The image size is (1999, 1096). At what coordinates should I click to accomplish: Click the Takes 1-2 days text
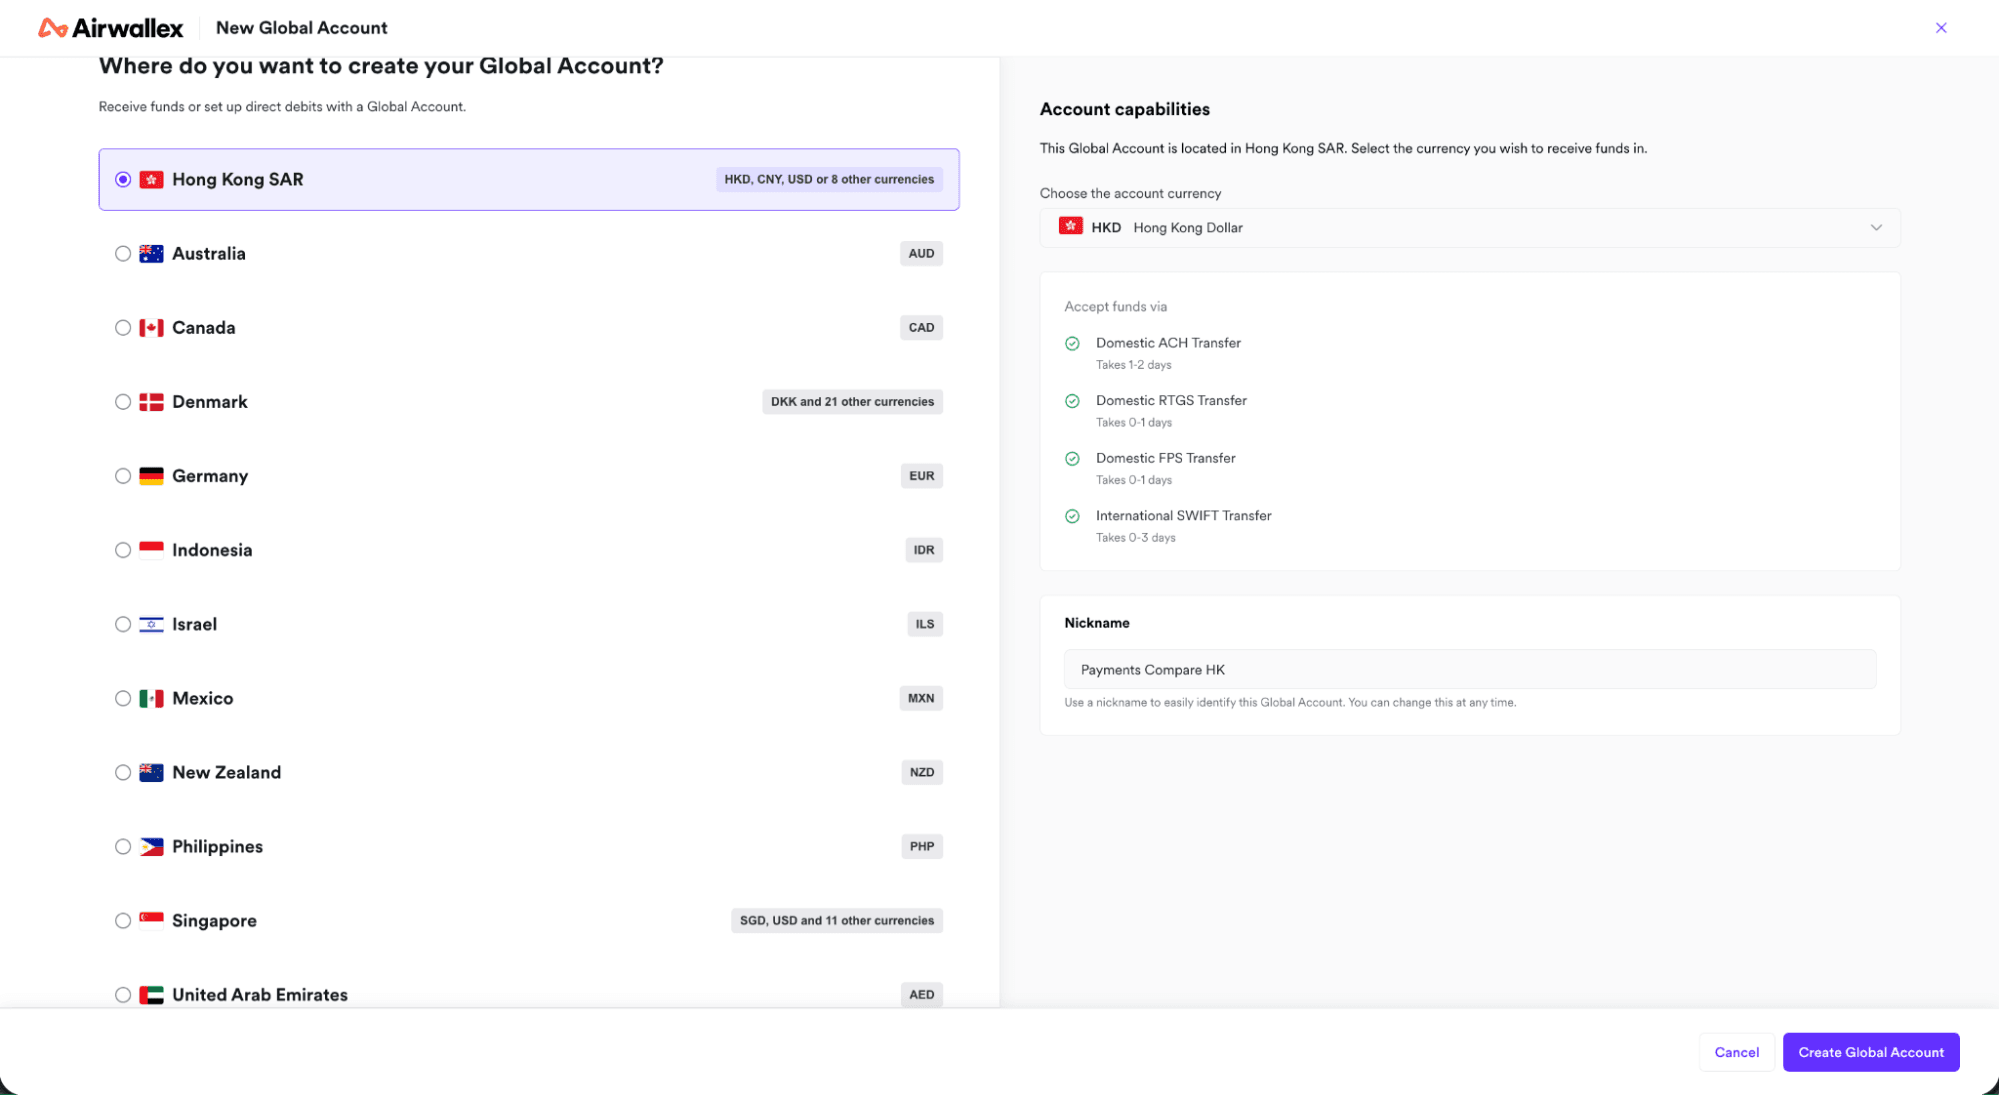(x=1133, y=365)
